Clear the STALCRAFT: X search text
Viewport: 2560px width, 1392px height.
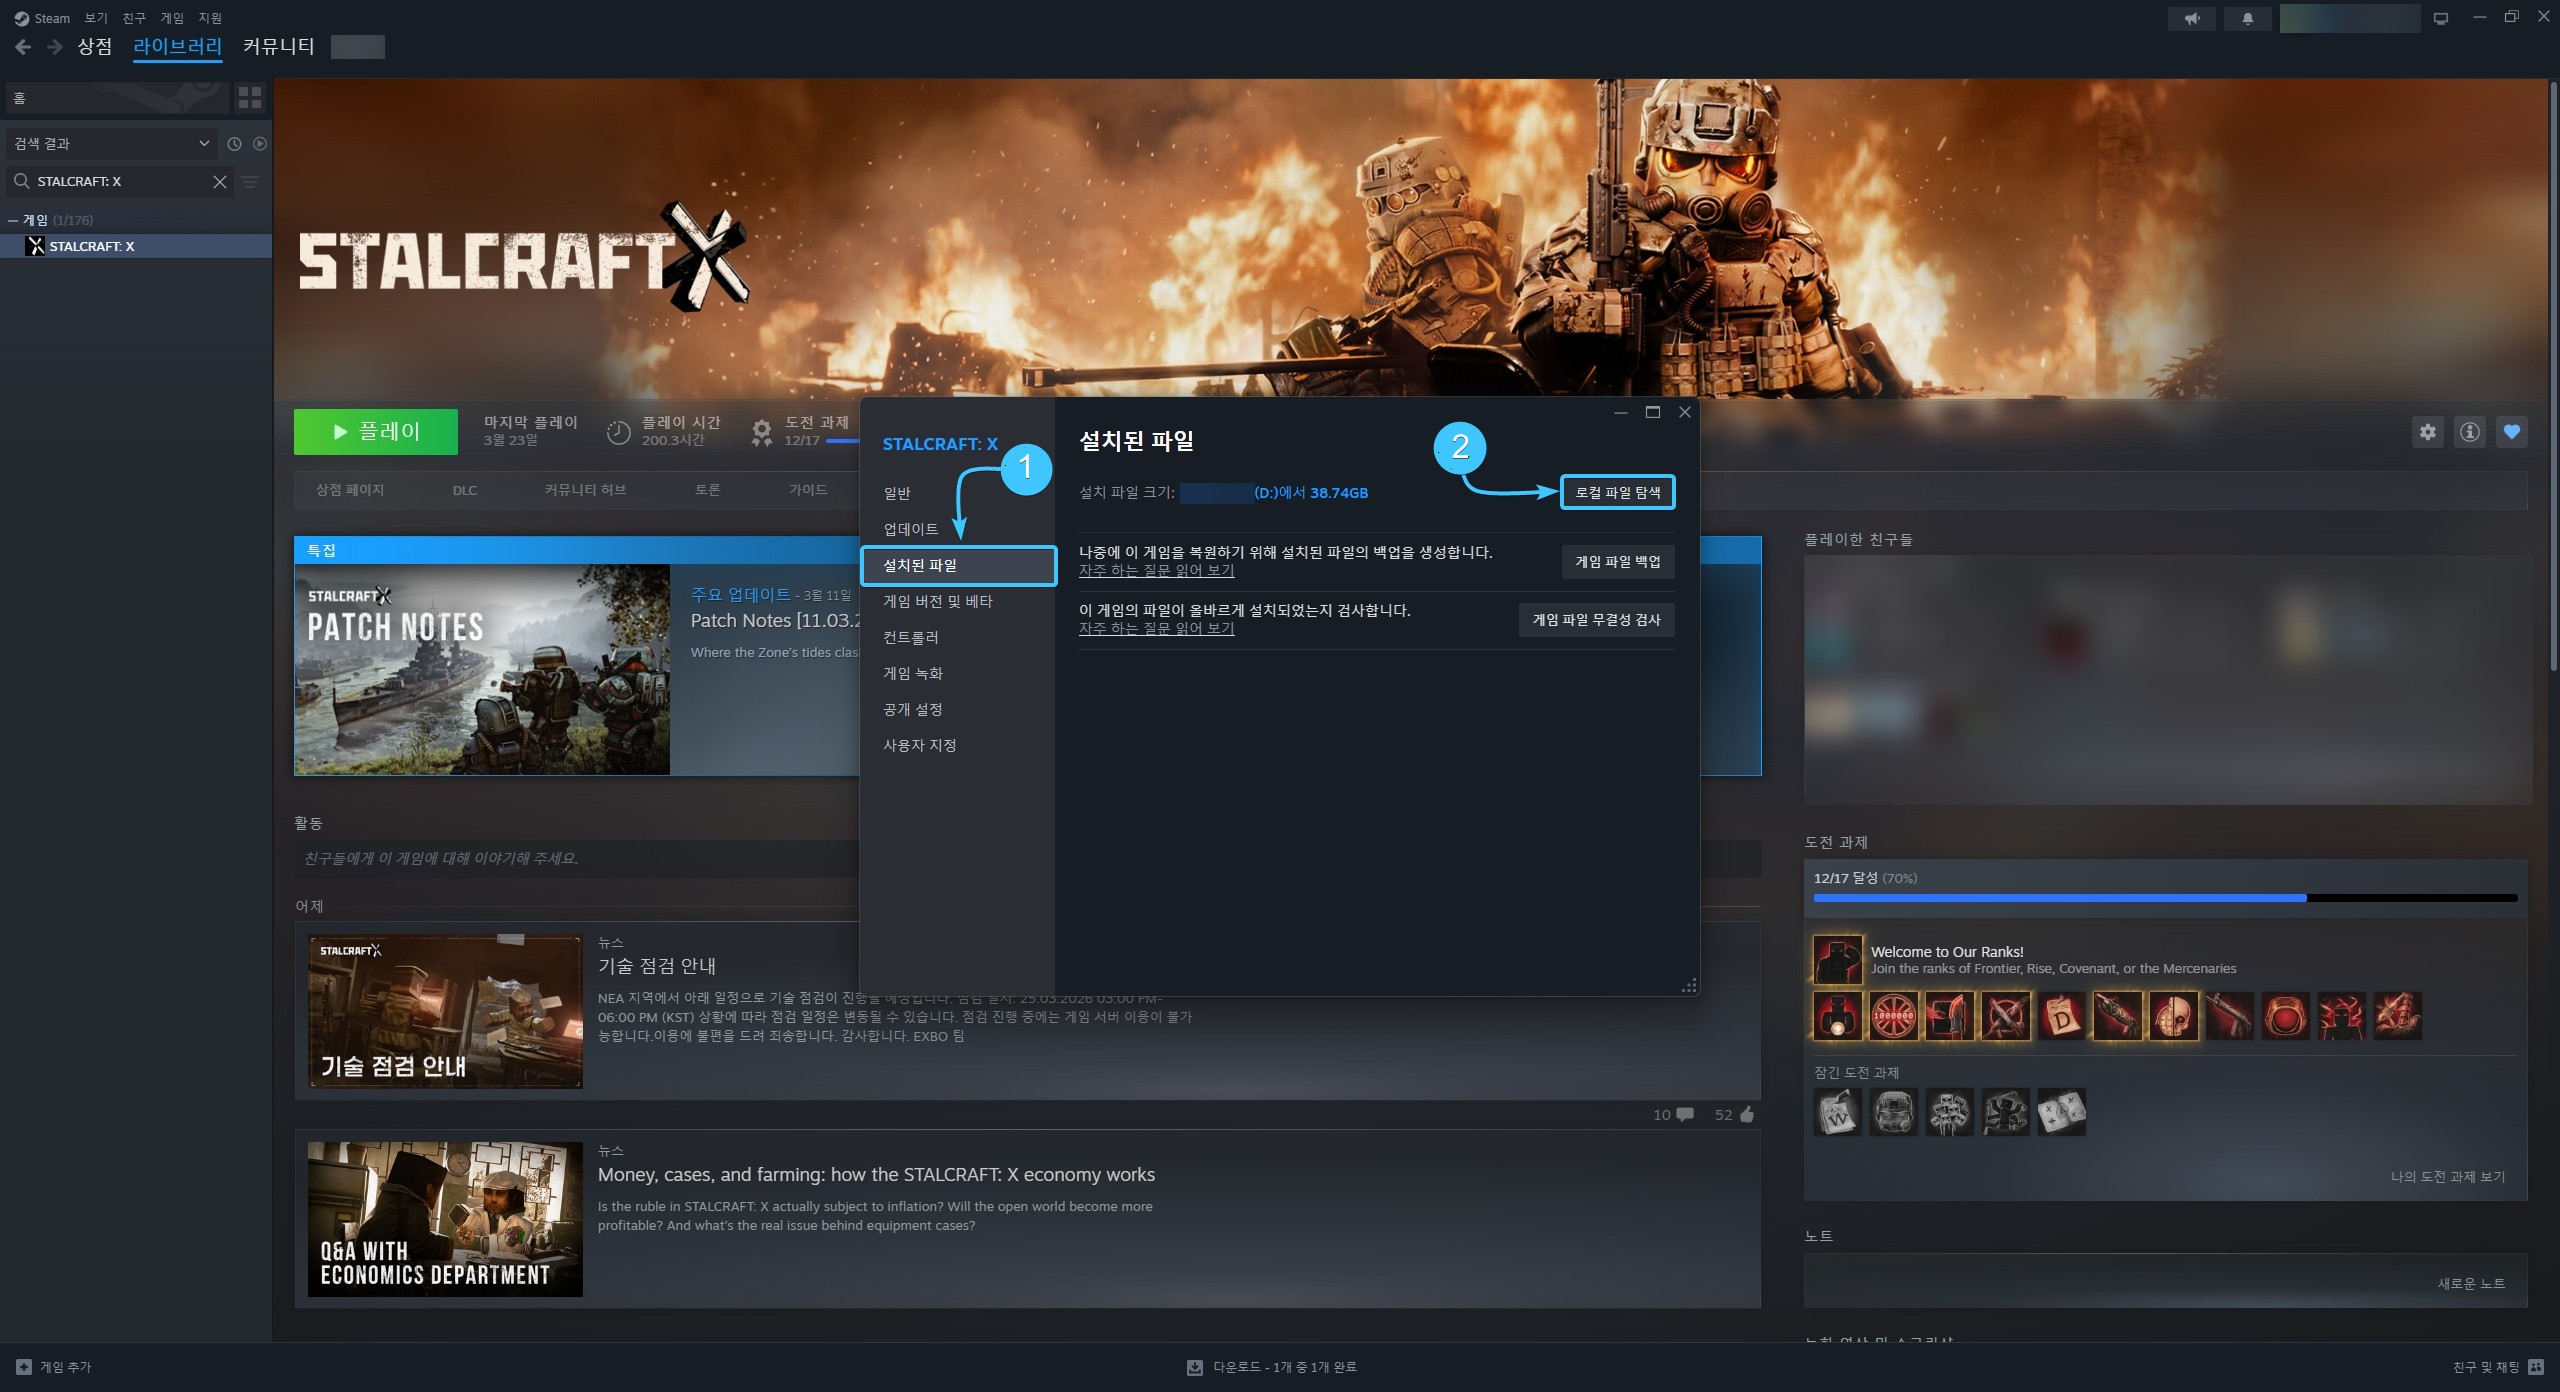click(x=220, y=181)
